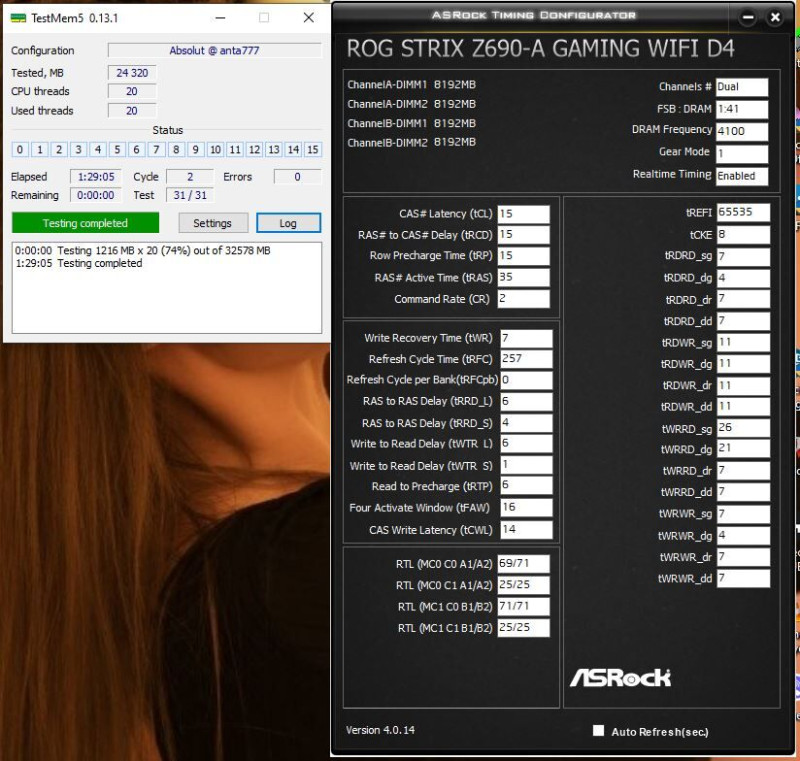Click the tWRWR_sg value field
Screen dimensions: 800x761
pos(743,514)
